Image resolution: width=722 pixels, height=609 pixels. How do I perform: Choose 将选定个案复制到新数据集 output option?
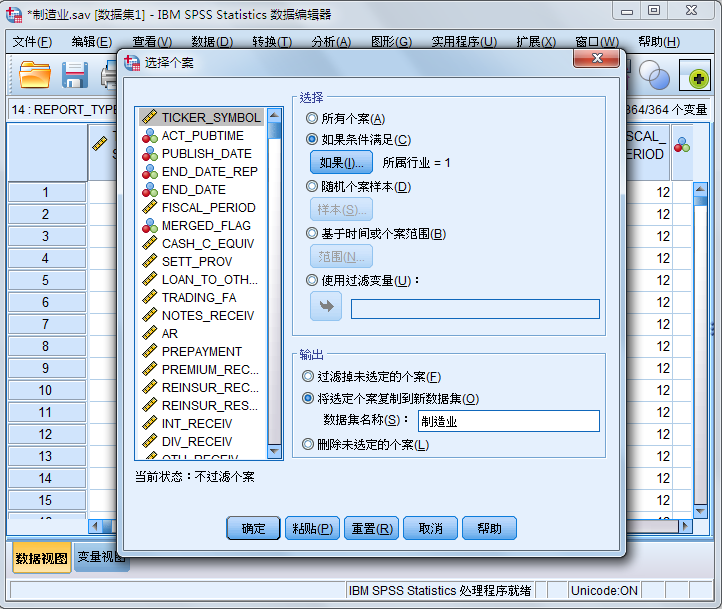(x=308, y=398)
